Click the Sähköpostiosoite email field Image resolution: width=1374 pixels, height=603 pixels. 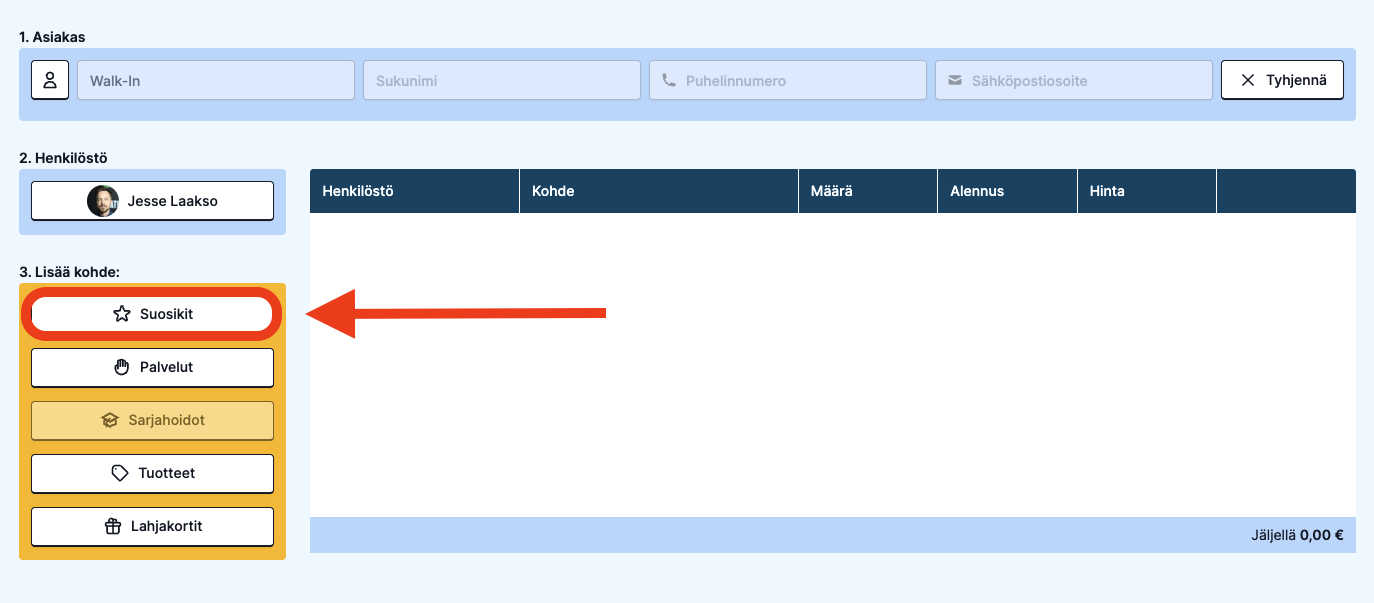click(1074, 80)
